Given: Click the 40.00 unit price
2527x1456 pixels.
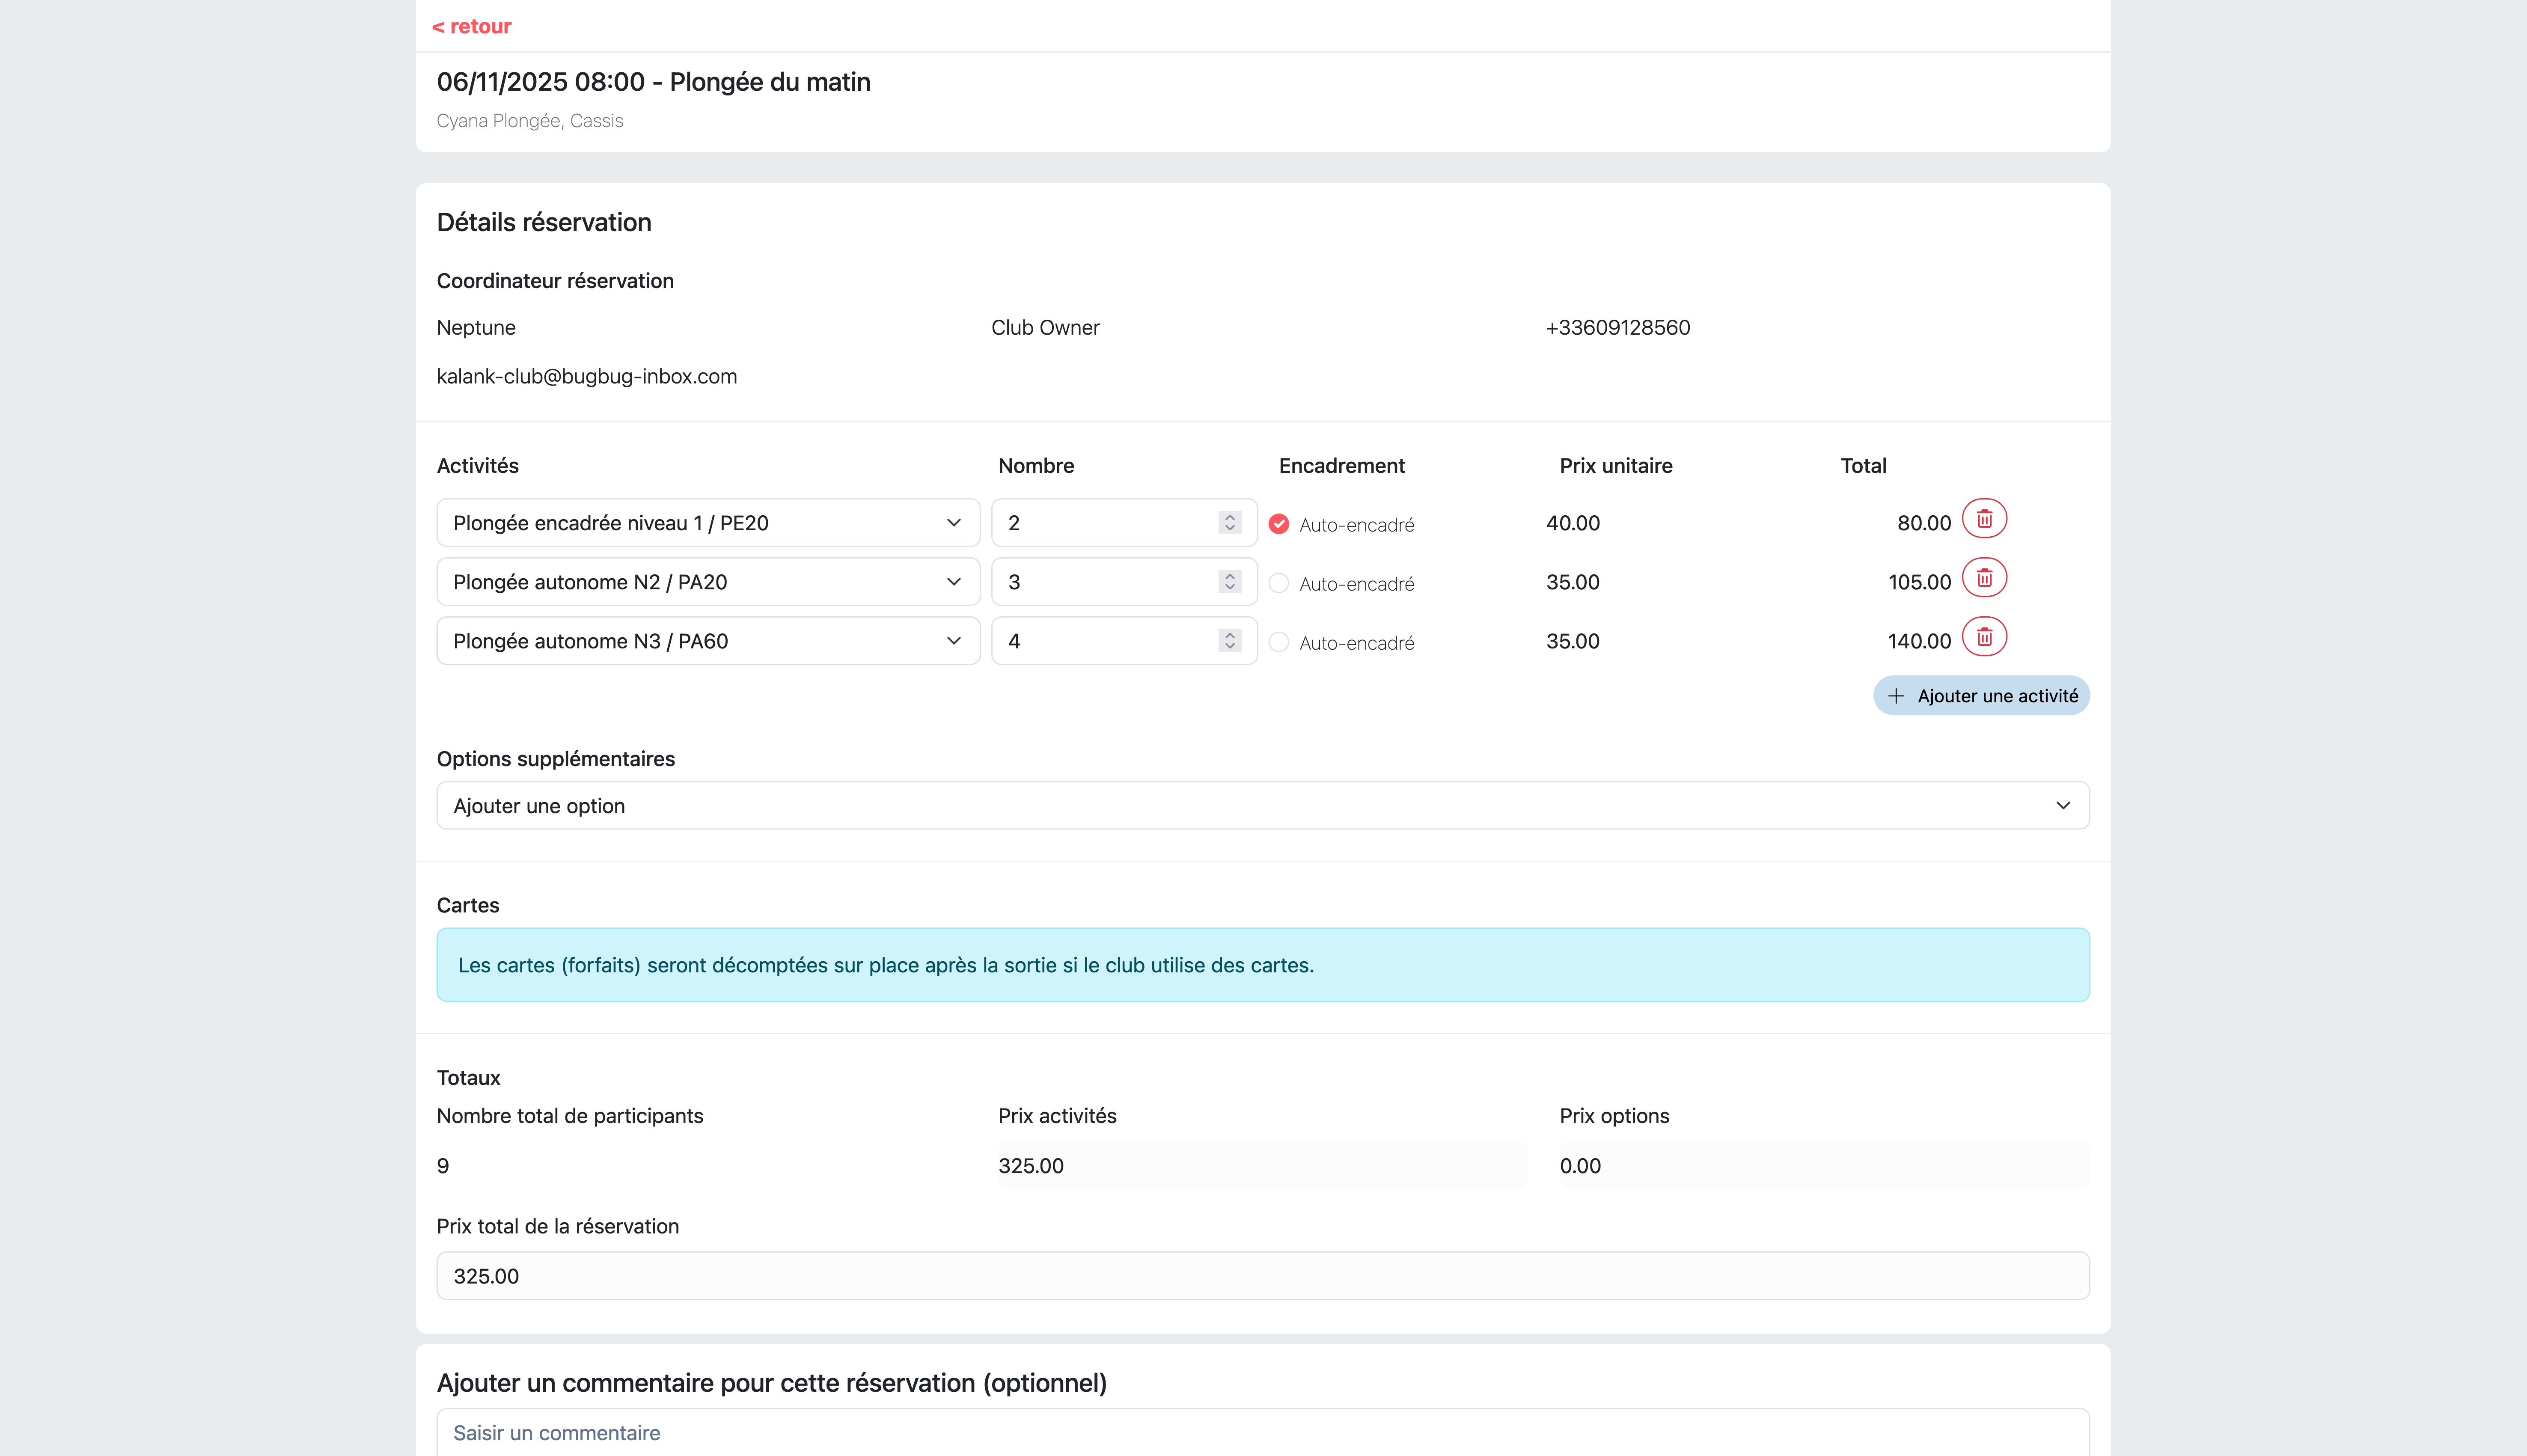Looking at the screenshot, I should coord(1573,523).
